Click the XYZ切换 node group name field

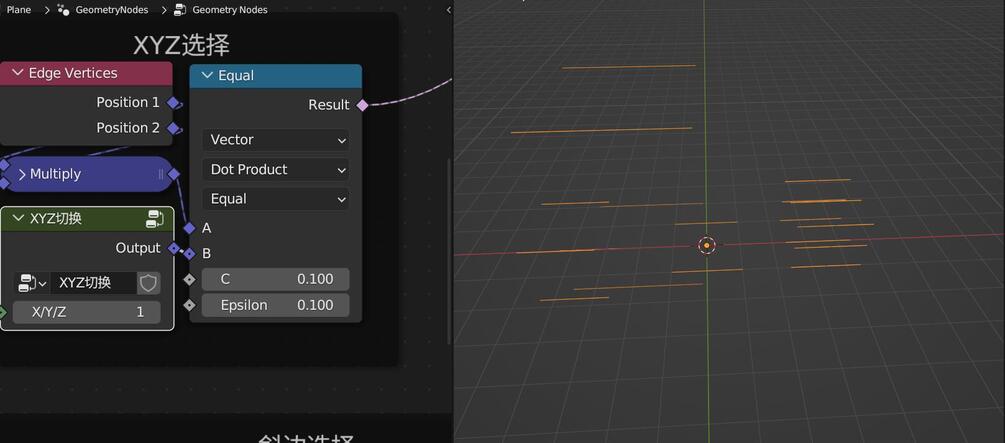tap(94, 283)
